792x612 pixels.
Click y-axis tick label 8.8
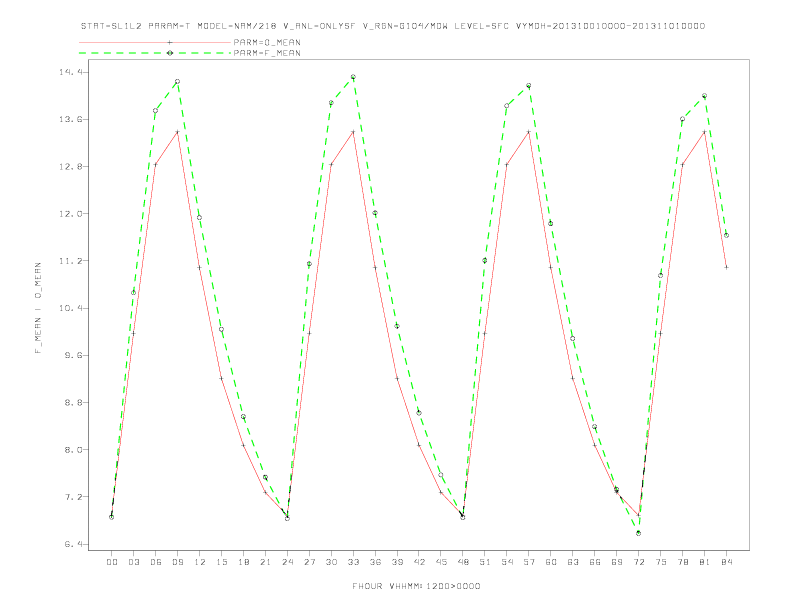pos(72,402)
